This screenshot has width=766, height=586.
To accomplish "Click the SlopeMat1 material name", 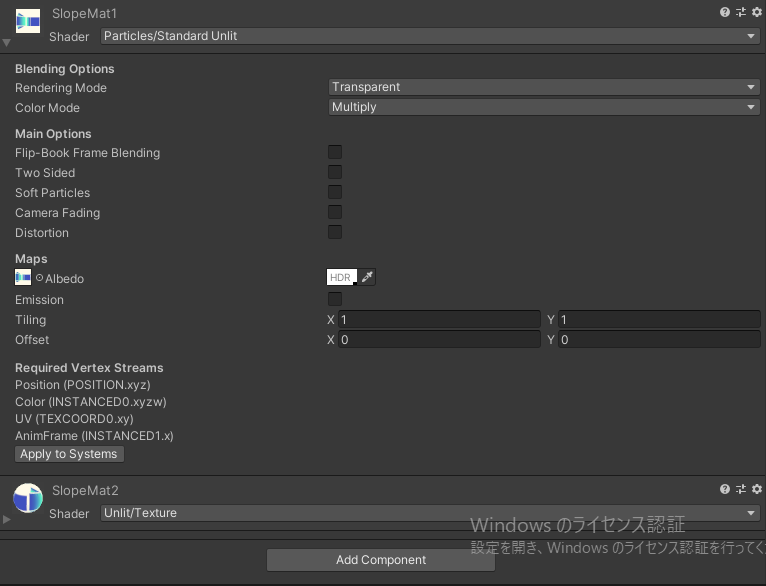I will (x=85, y=14).
